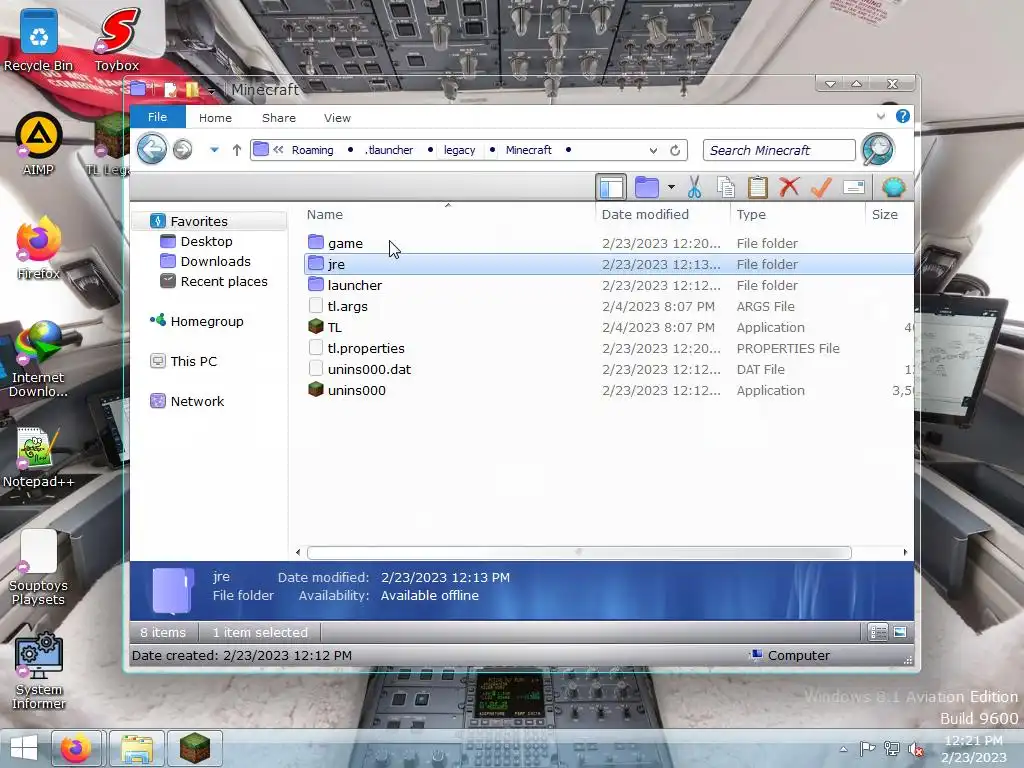Open the dropdown separator after legacy

point(492,150)
